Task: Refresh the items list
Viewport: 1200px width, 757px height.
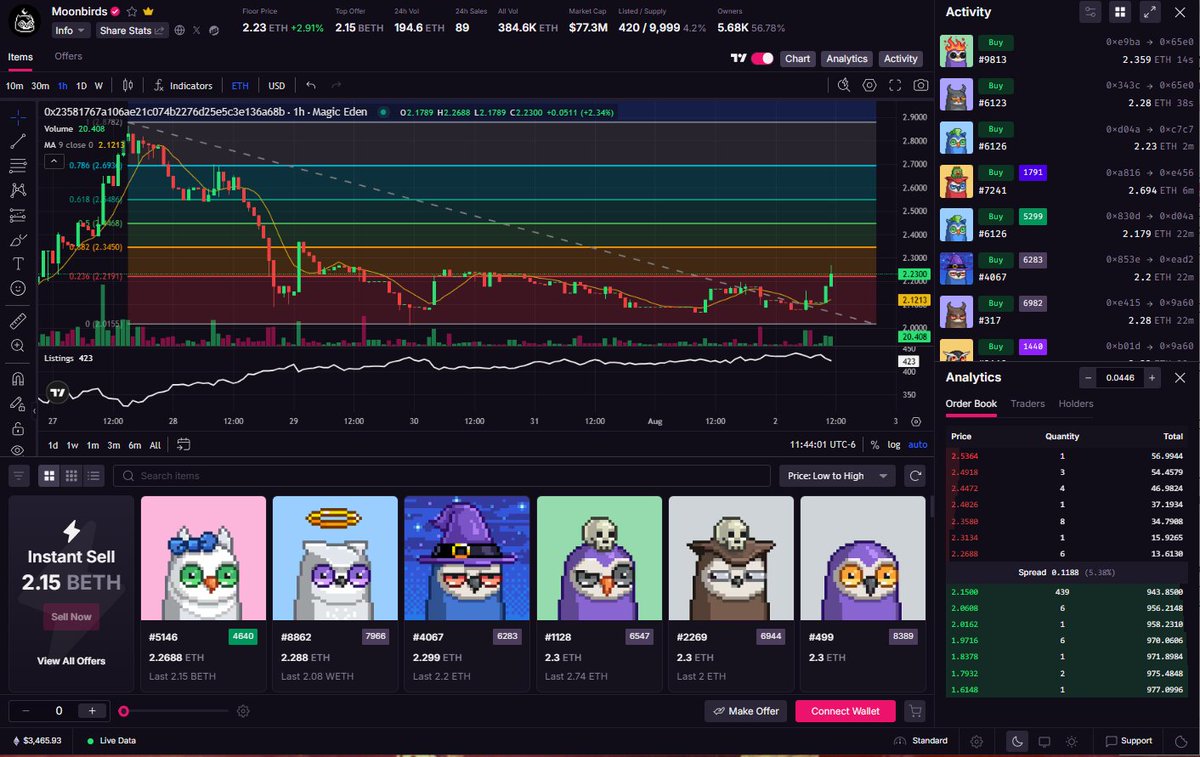Action: (x=914, y=476)
